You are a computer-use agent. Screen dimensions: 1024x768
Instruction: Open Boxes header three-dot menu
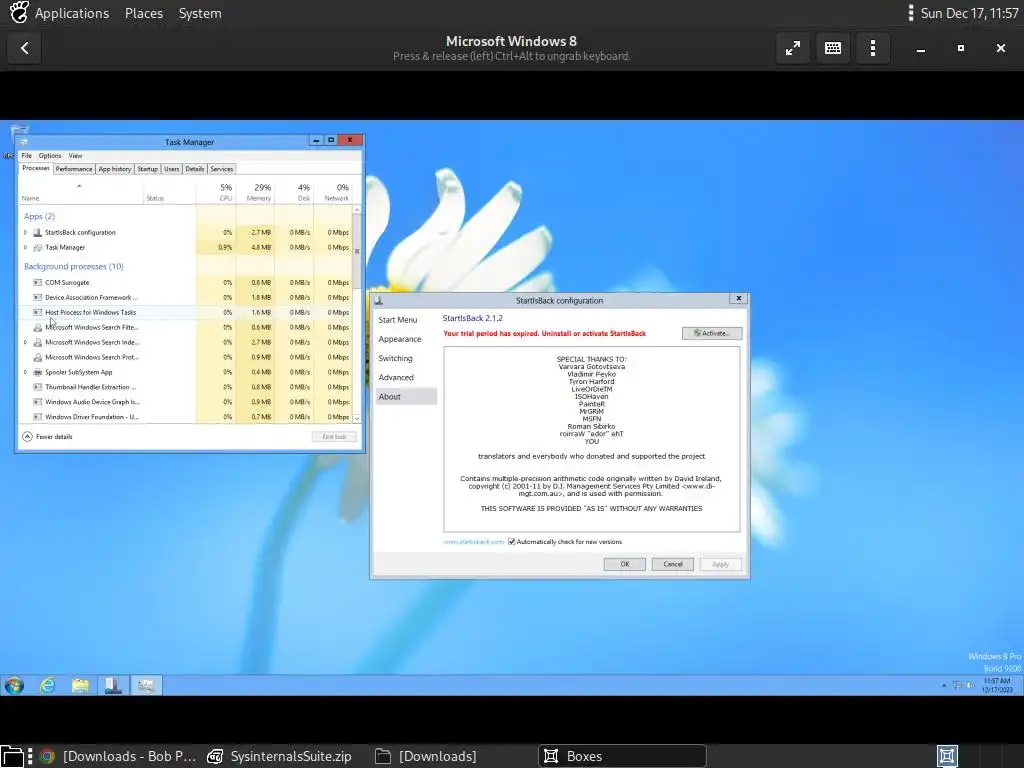[x=873, y=48]
